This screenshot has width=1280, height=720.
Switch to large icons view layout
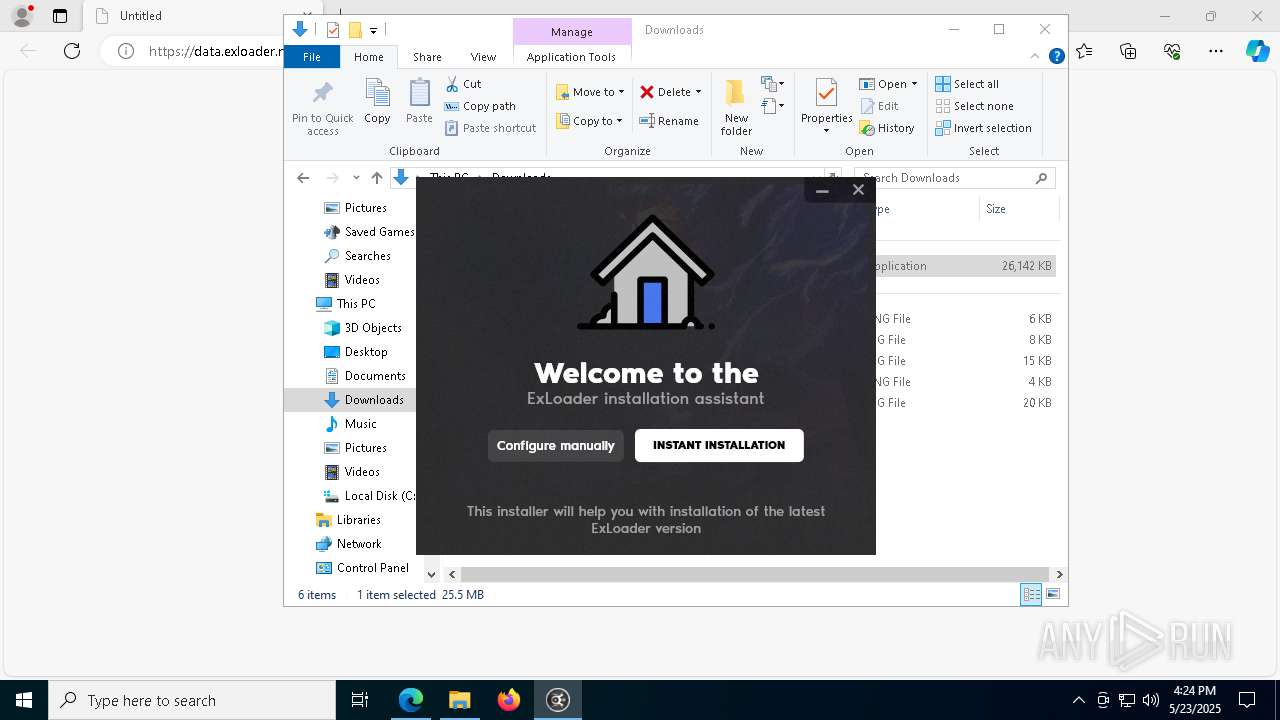tap(1052, 595)
